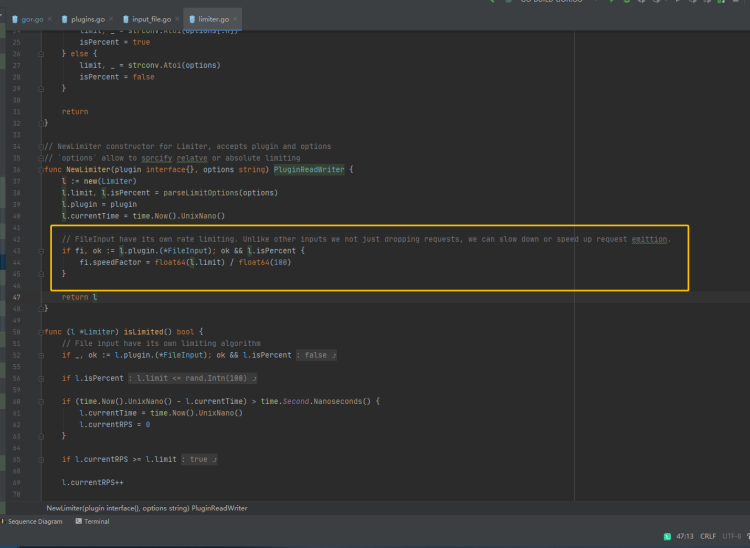750x548 pixels.
Task: Click the NewLimiter breadcrumb at editor bottom
Action: pyautogui.click(x=146, y=508)
